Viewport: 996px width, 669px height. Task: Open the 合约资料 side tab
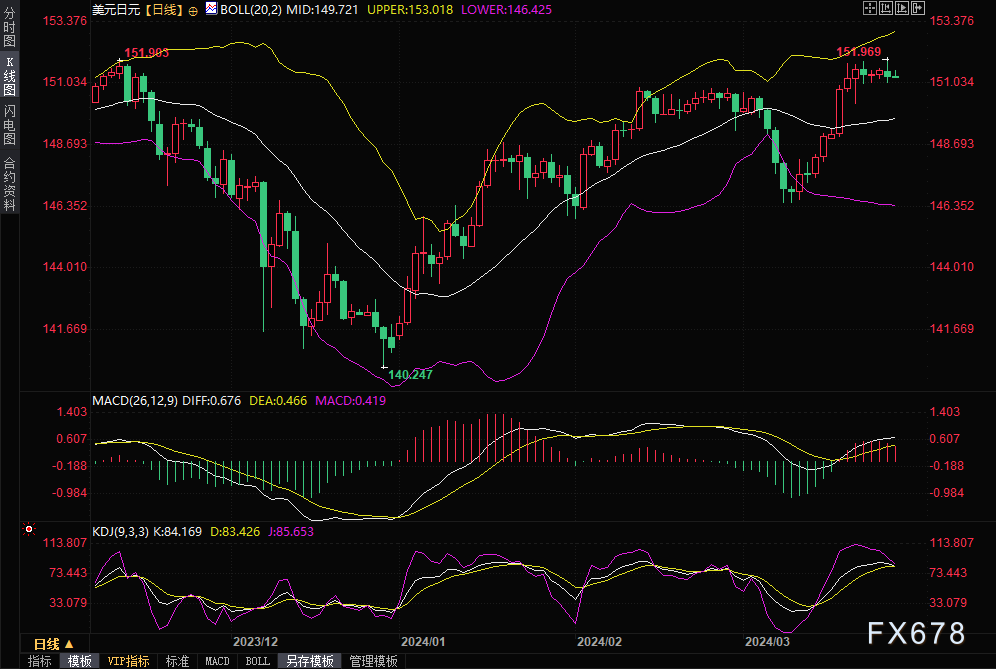click(9, 184)
